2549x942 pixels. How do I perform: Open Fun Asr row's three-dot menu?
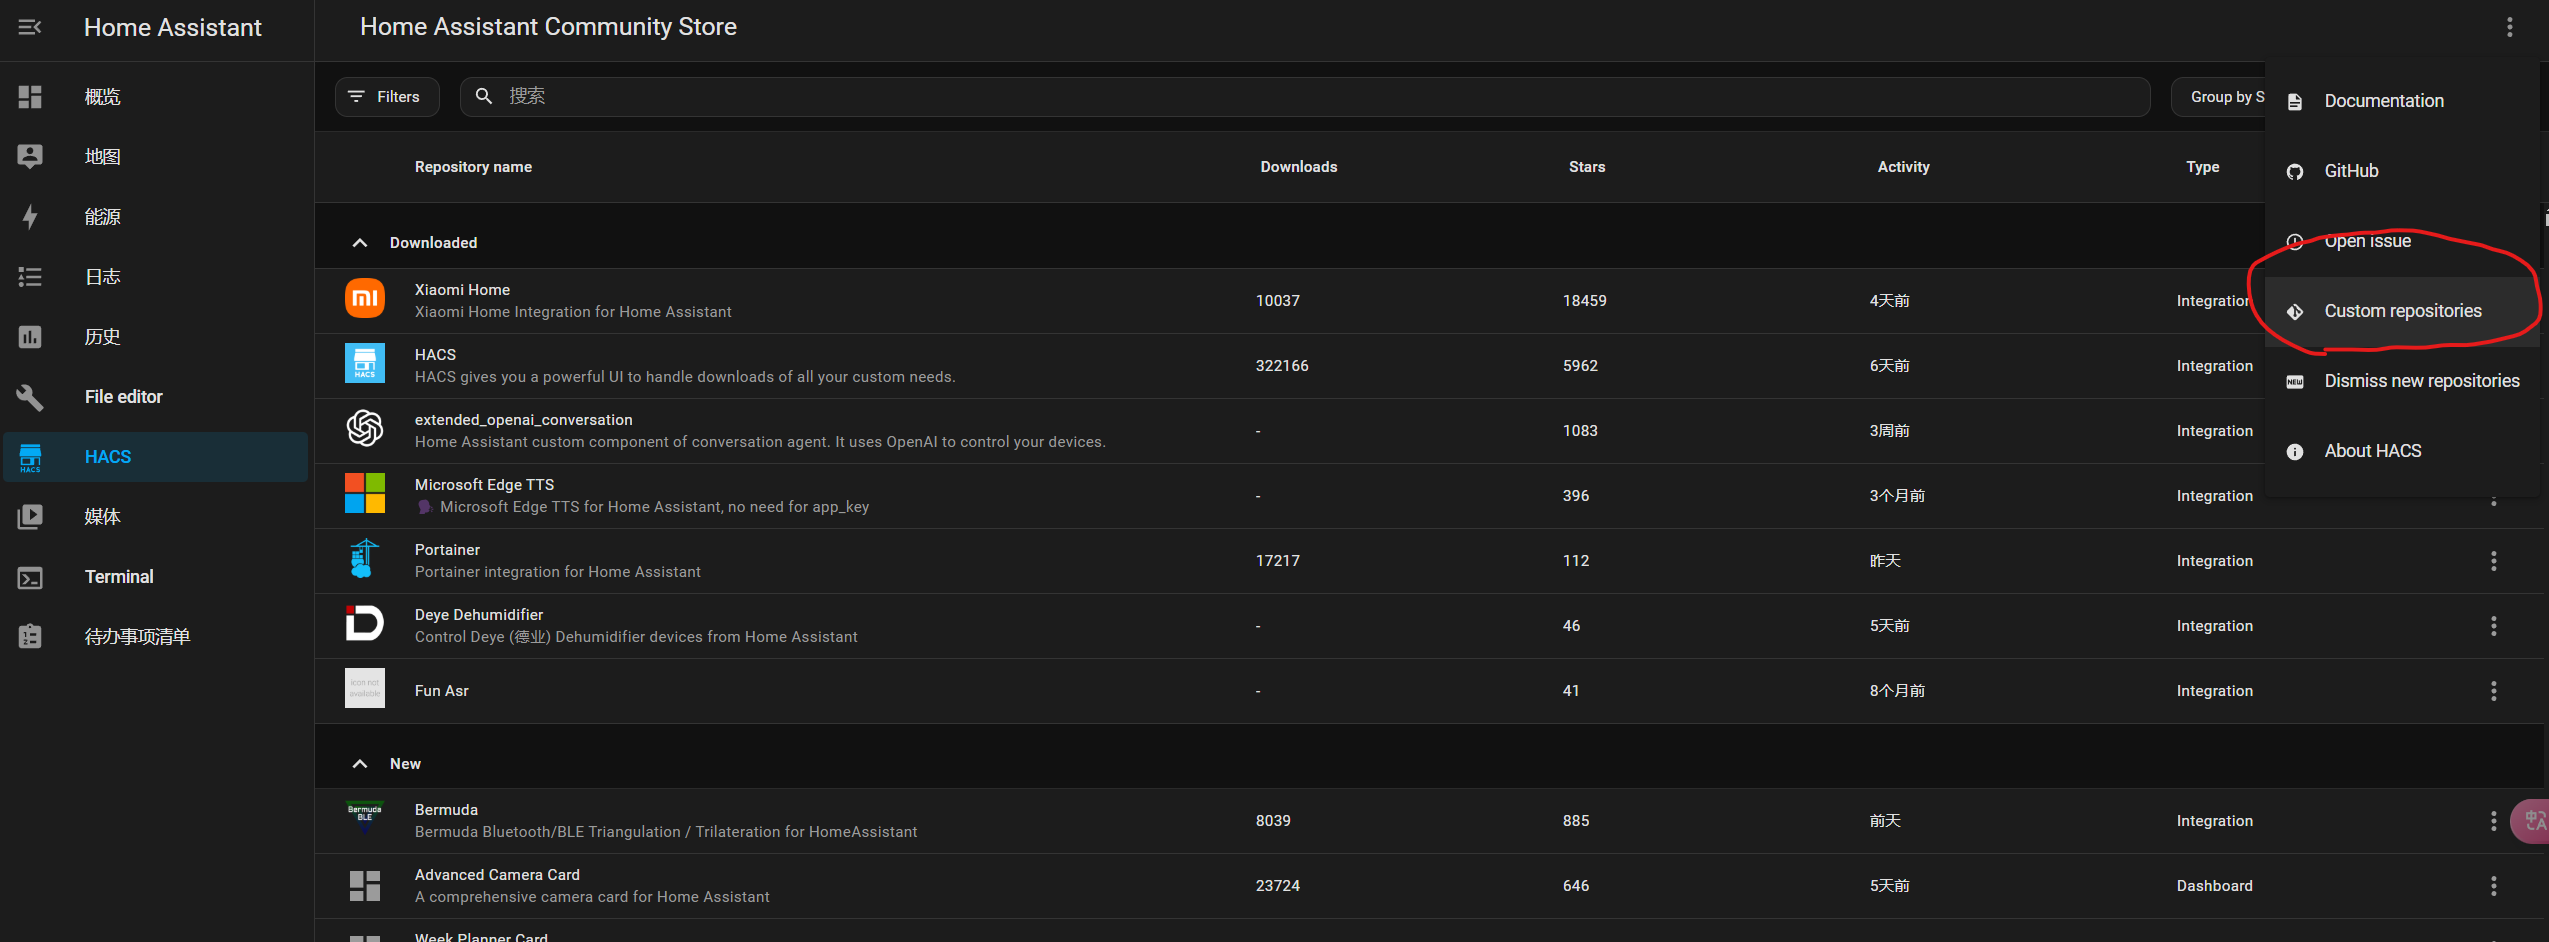tap(2493, 691)
